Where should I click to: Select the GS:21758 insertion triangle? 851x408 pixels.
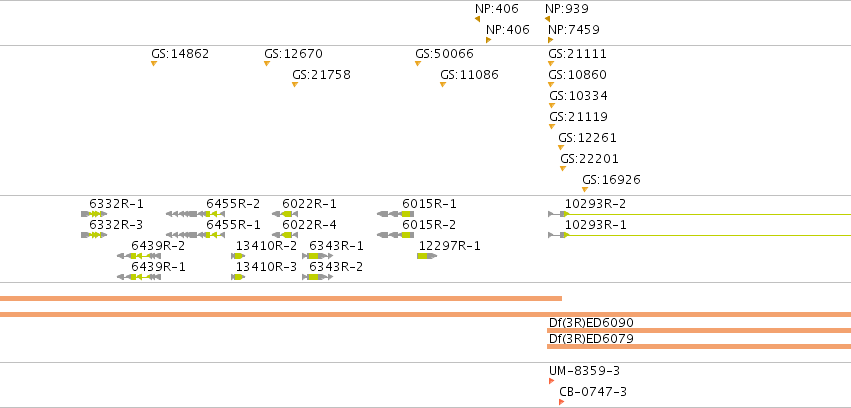295,85
